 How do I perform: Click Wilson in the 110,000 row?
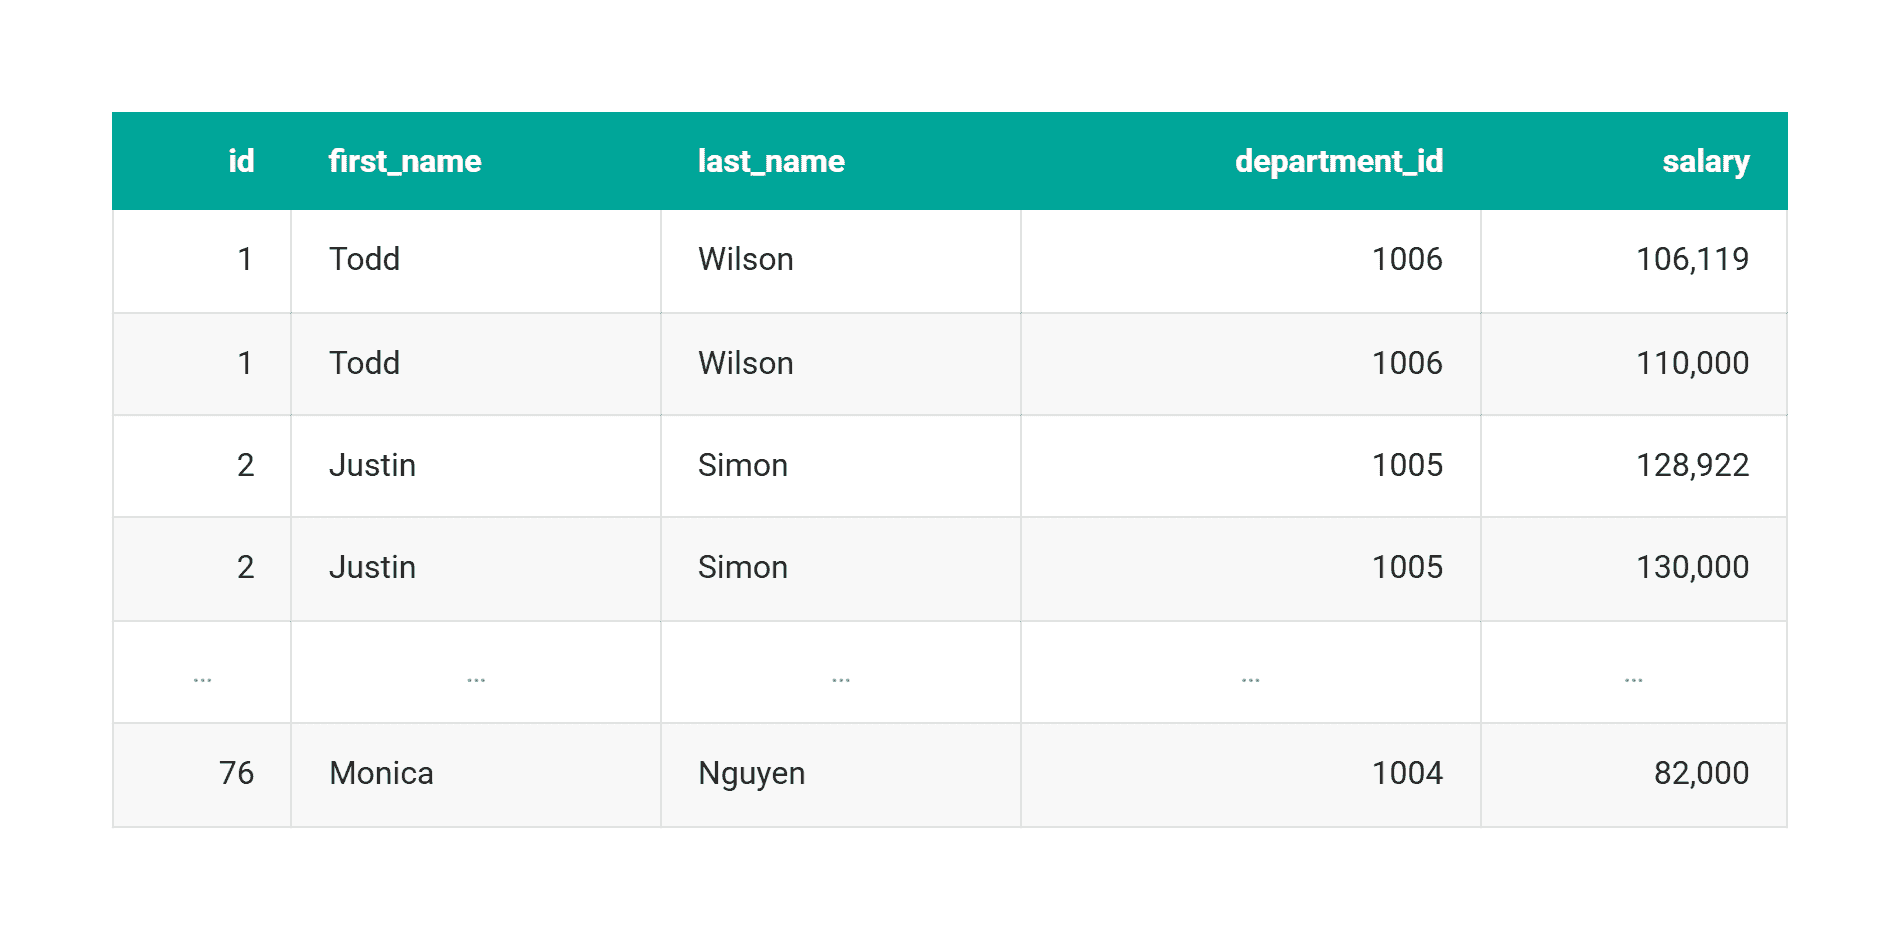click(745, 363)
